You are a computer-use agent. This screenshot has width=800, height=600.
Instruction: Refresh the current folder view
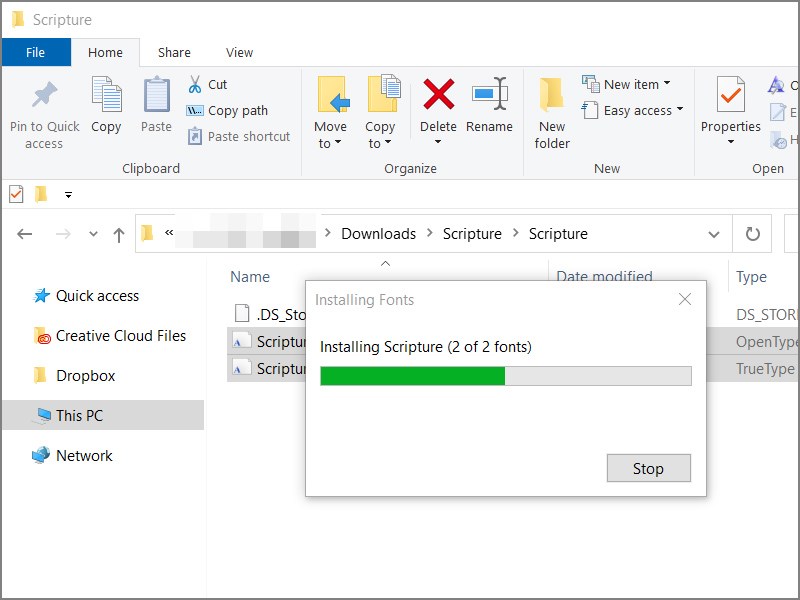tap(753, 234)
